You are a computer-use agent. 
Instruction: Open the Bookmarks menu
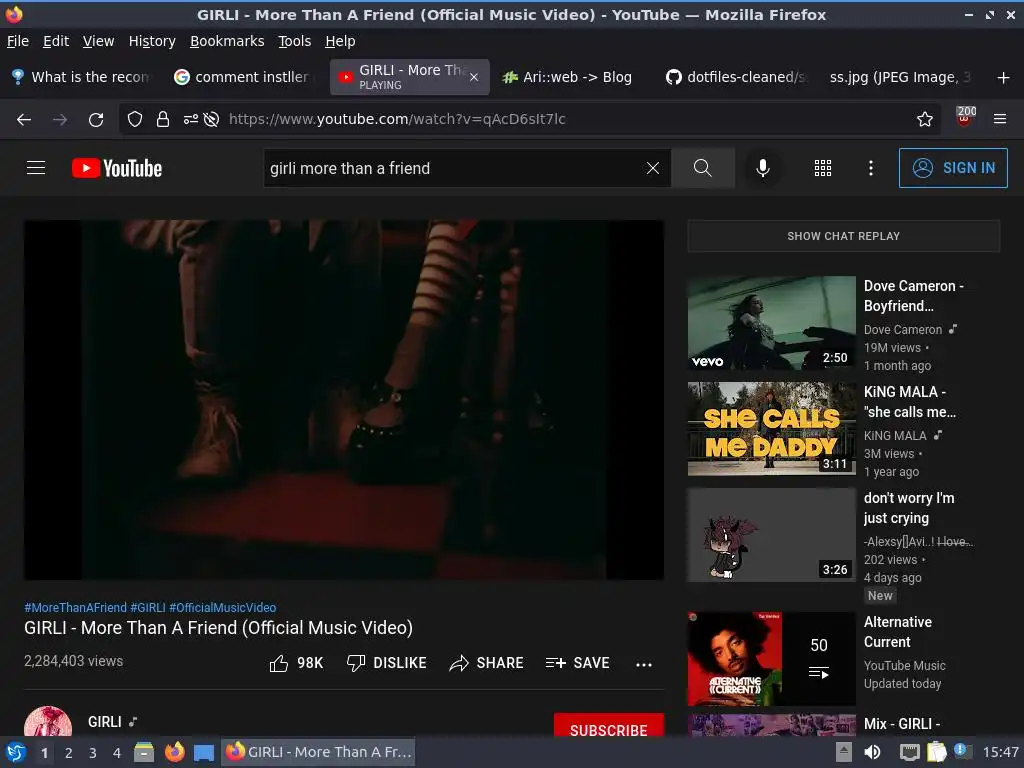[227, 41]
